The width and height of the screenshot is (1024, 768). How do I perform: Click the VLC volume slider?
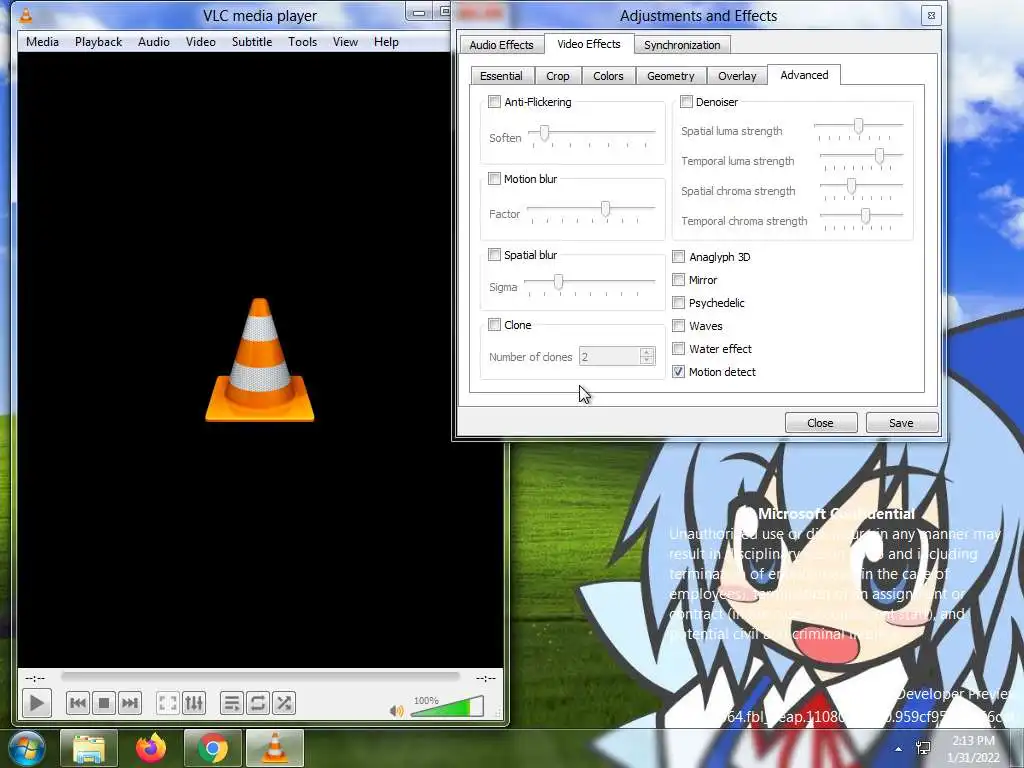447,707
